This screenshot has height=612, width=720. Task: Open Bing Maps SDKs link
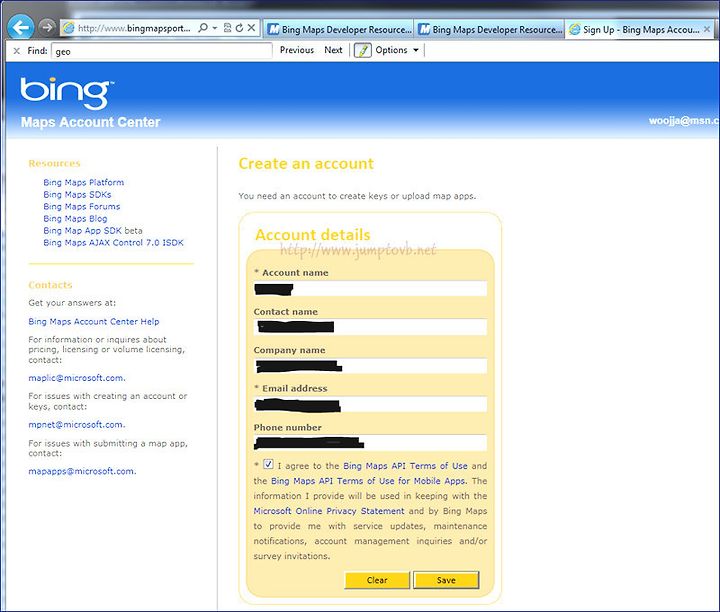point(77,194)
